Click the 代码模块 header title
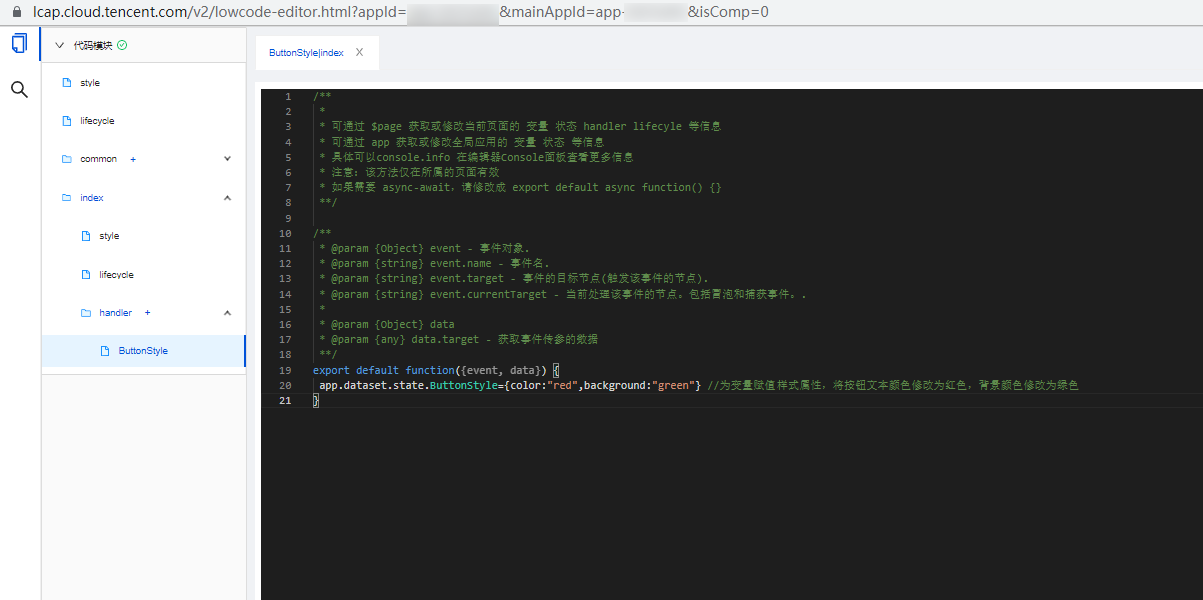 click(x=93, y=45)
